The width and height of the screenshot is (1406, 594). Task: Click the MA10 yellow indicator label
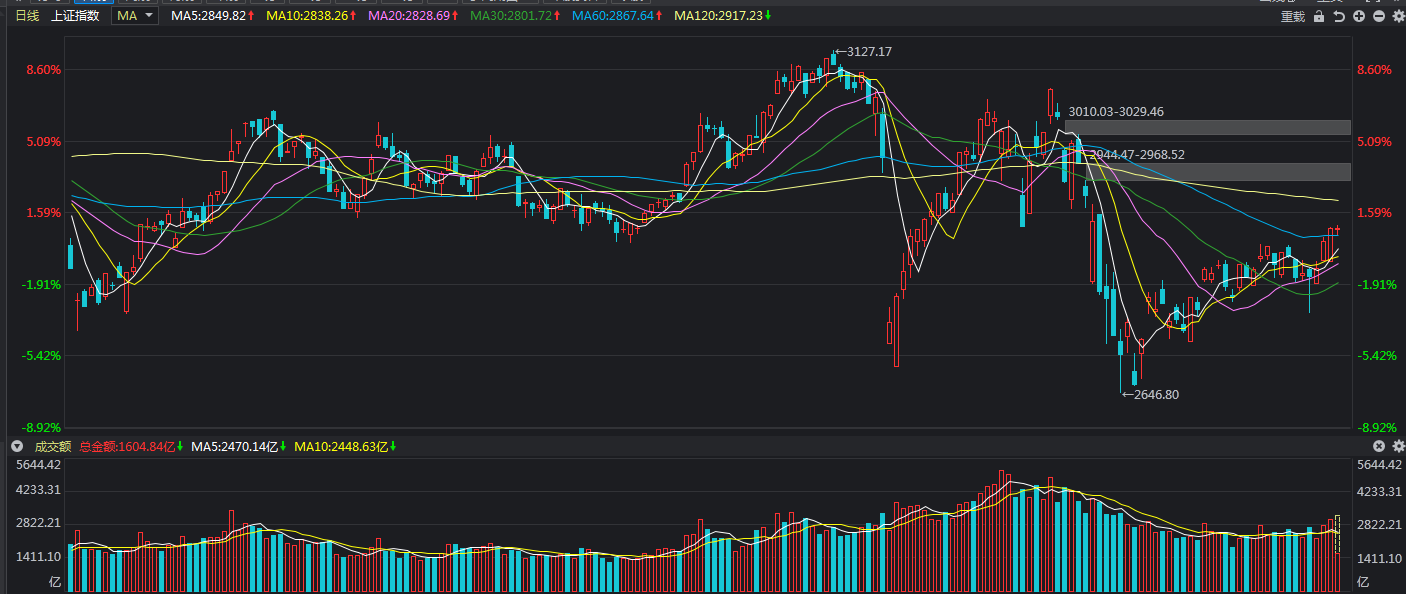pyautogui.click(x=311, y=16)
